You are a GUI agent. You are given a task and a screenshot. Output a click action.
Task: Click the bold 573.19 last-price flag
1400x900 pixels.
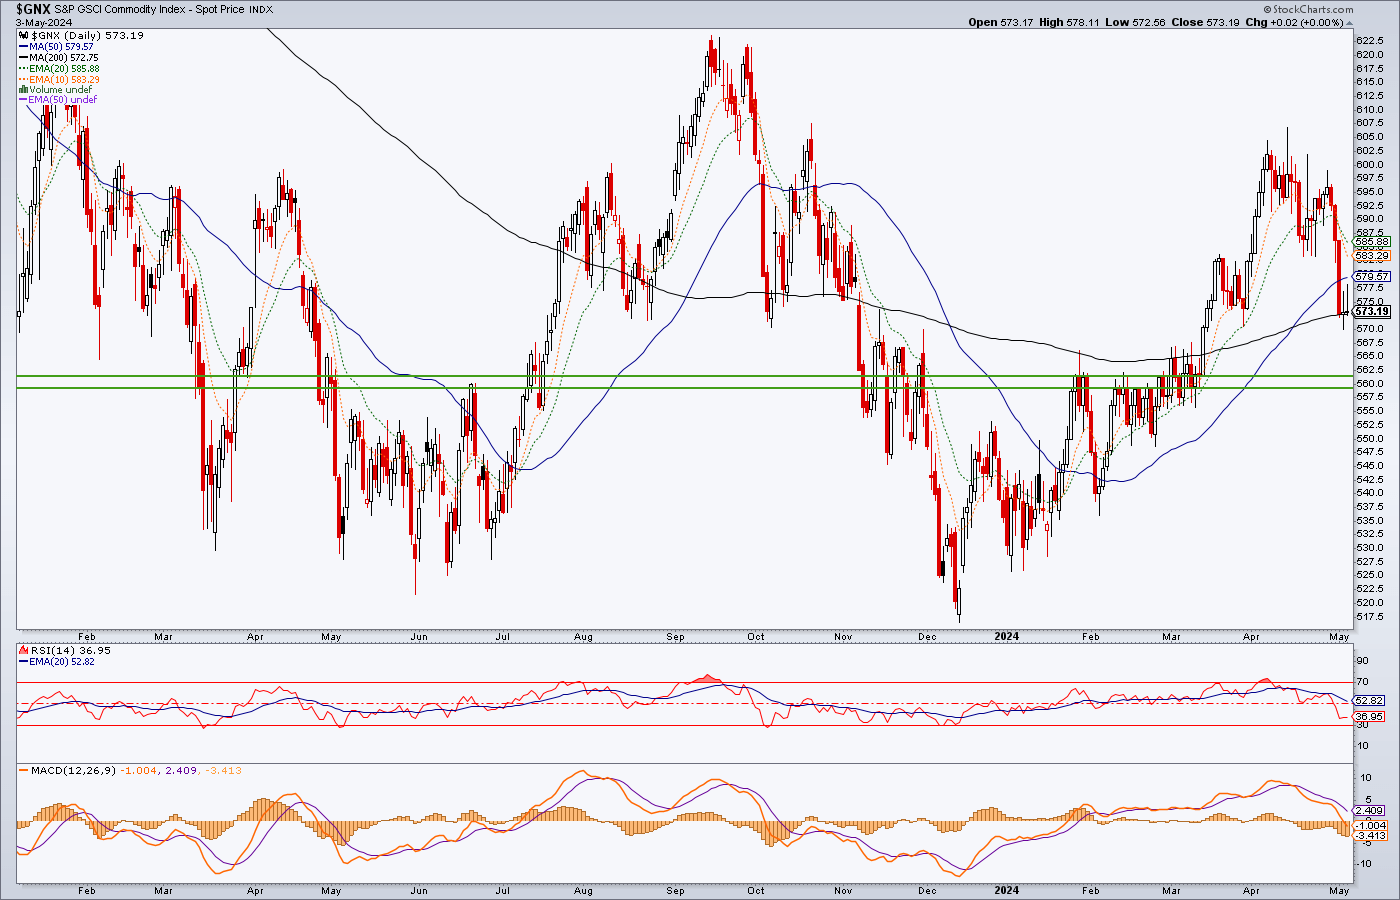pos(1372,311)
